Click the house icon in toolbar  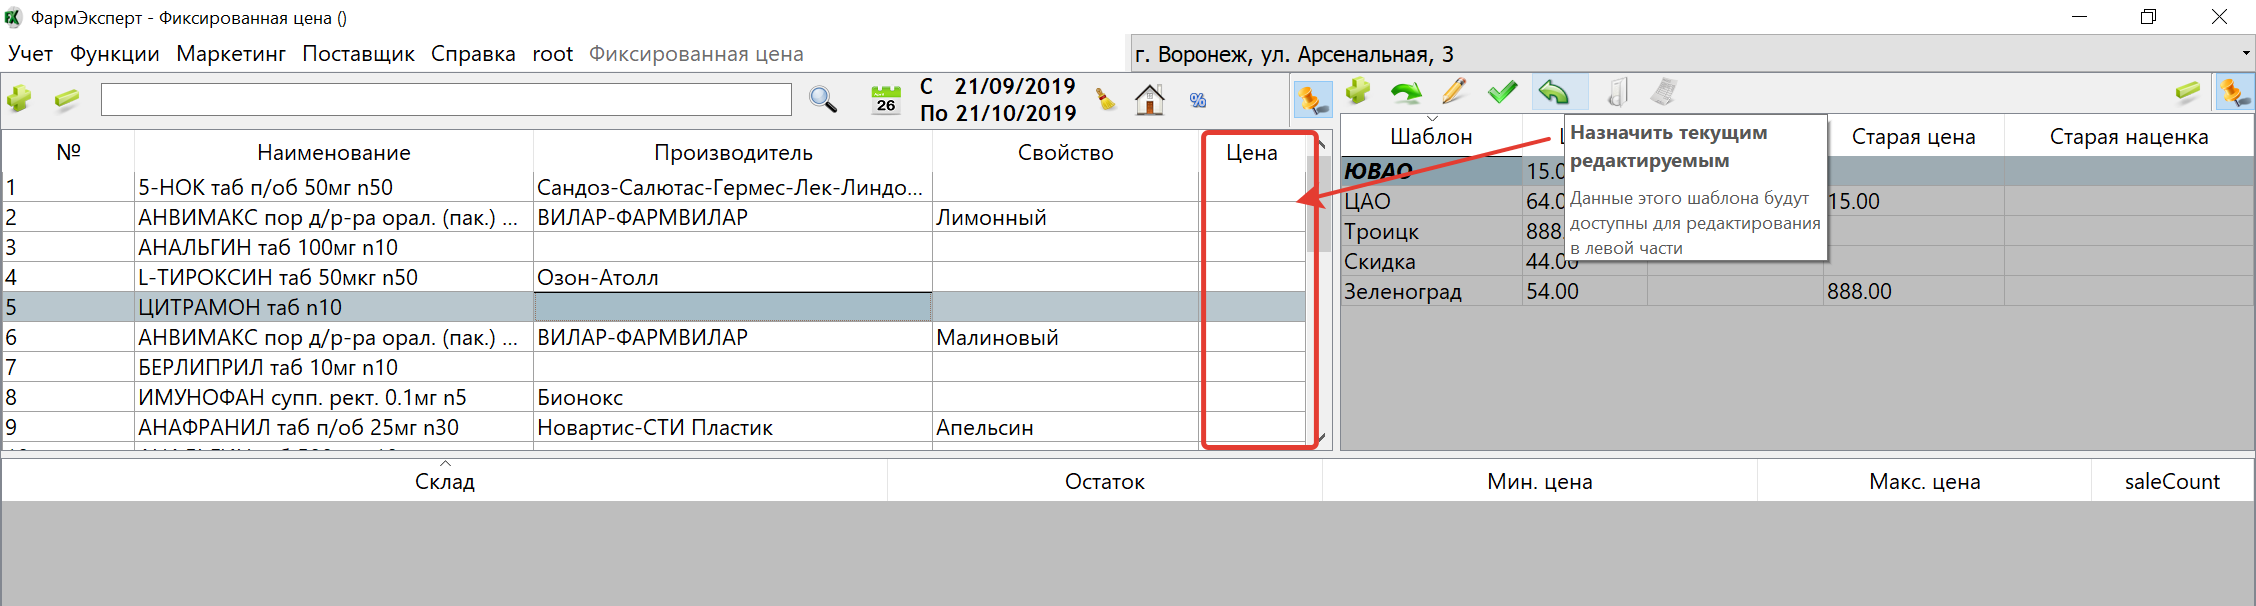click(1150, 100)
